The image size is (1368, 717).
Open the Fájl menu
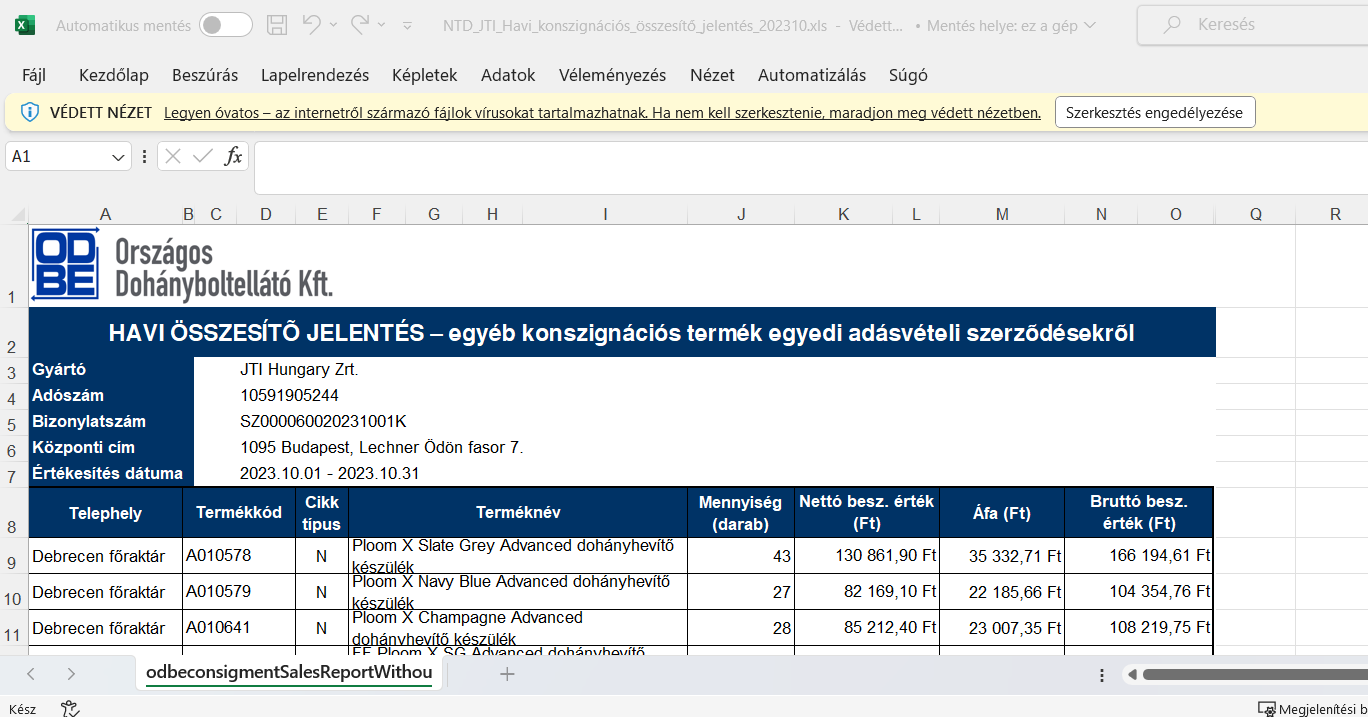(34, 75)
